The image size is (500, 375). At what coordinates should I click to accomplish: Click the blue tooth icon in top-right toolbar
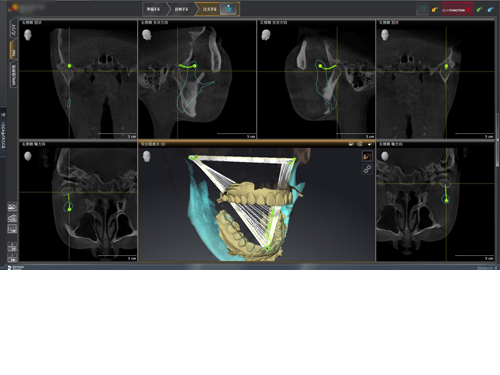490,10
